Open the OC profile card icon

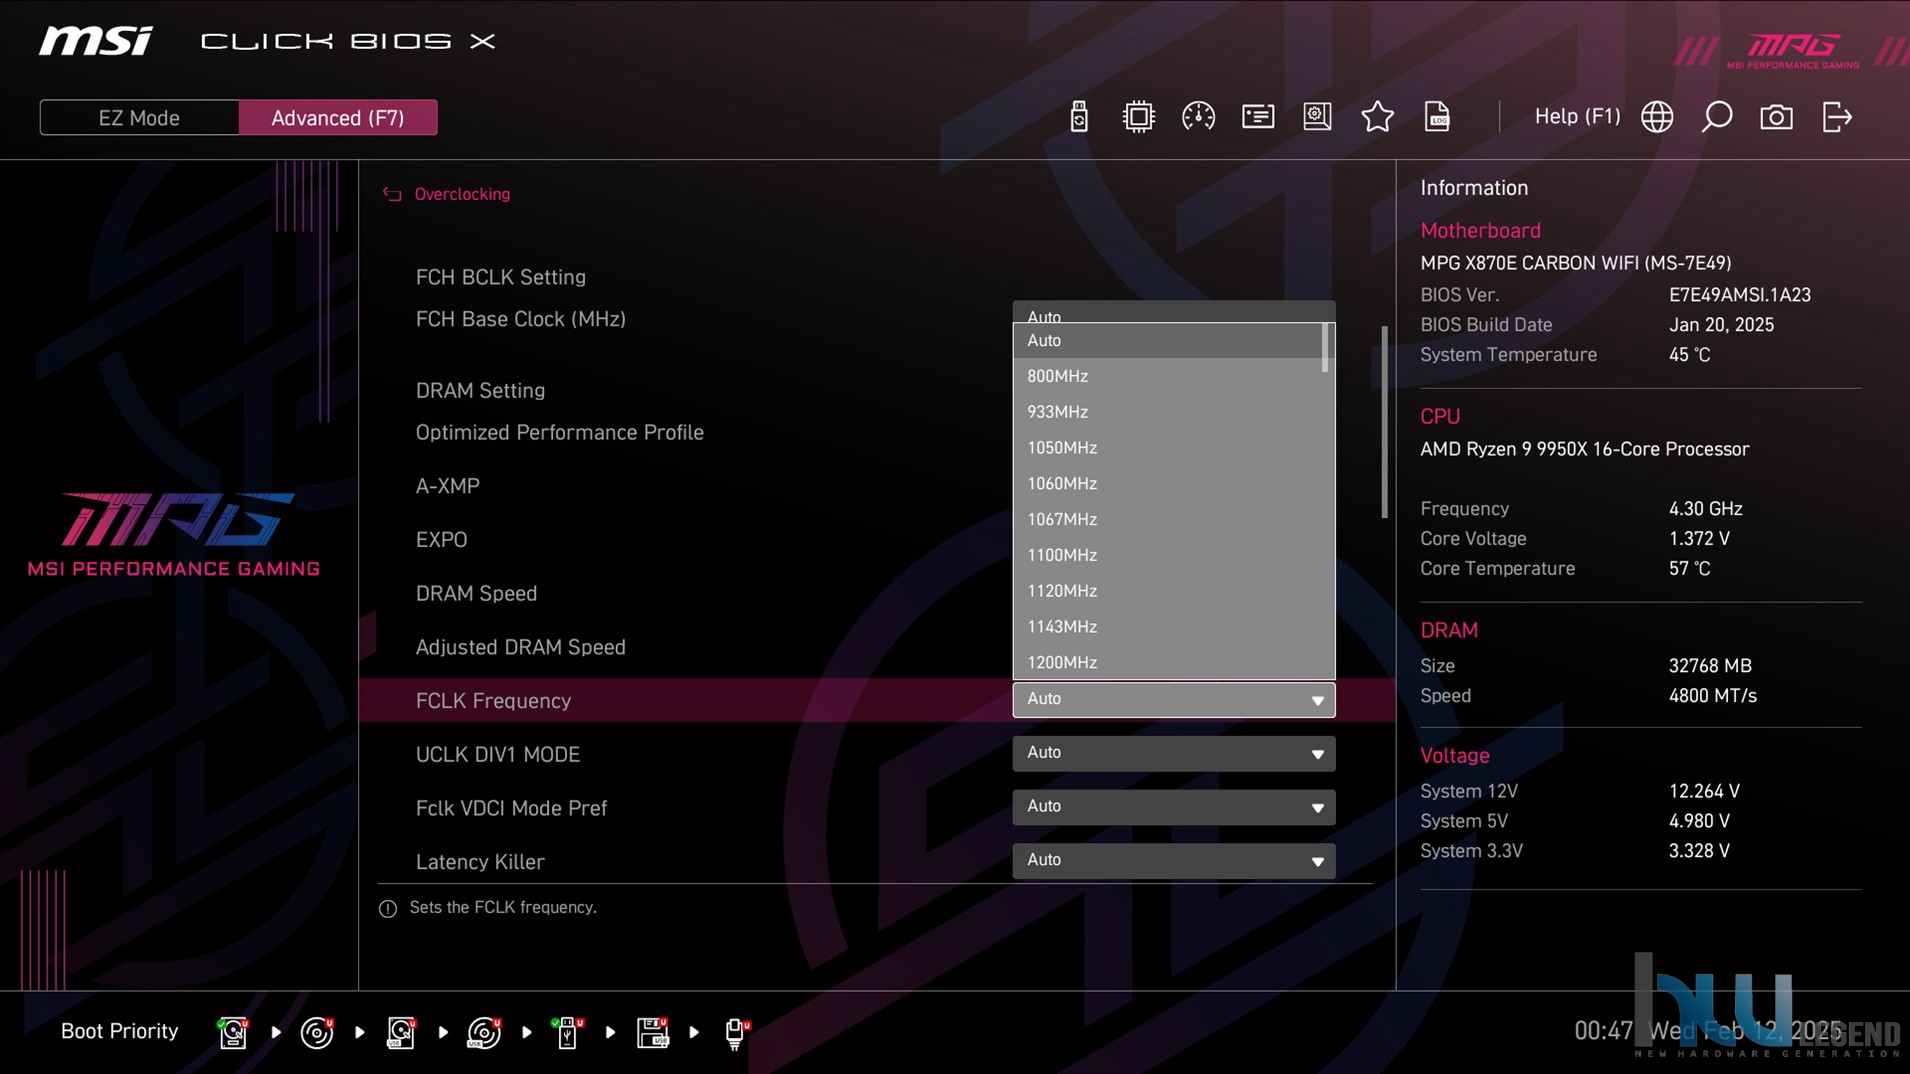pos(1258,117)
